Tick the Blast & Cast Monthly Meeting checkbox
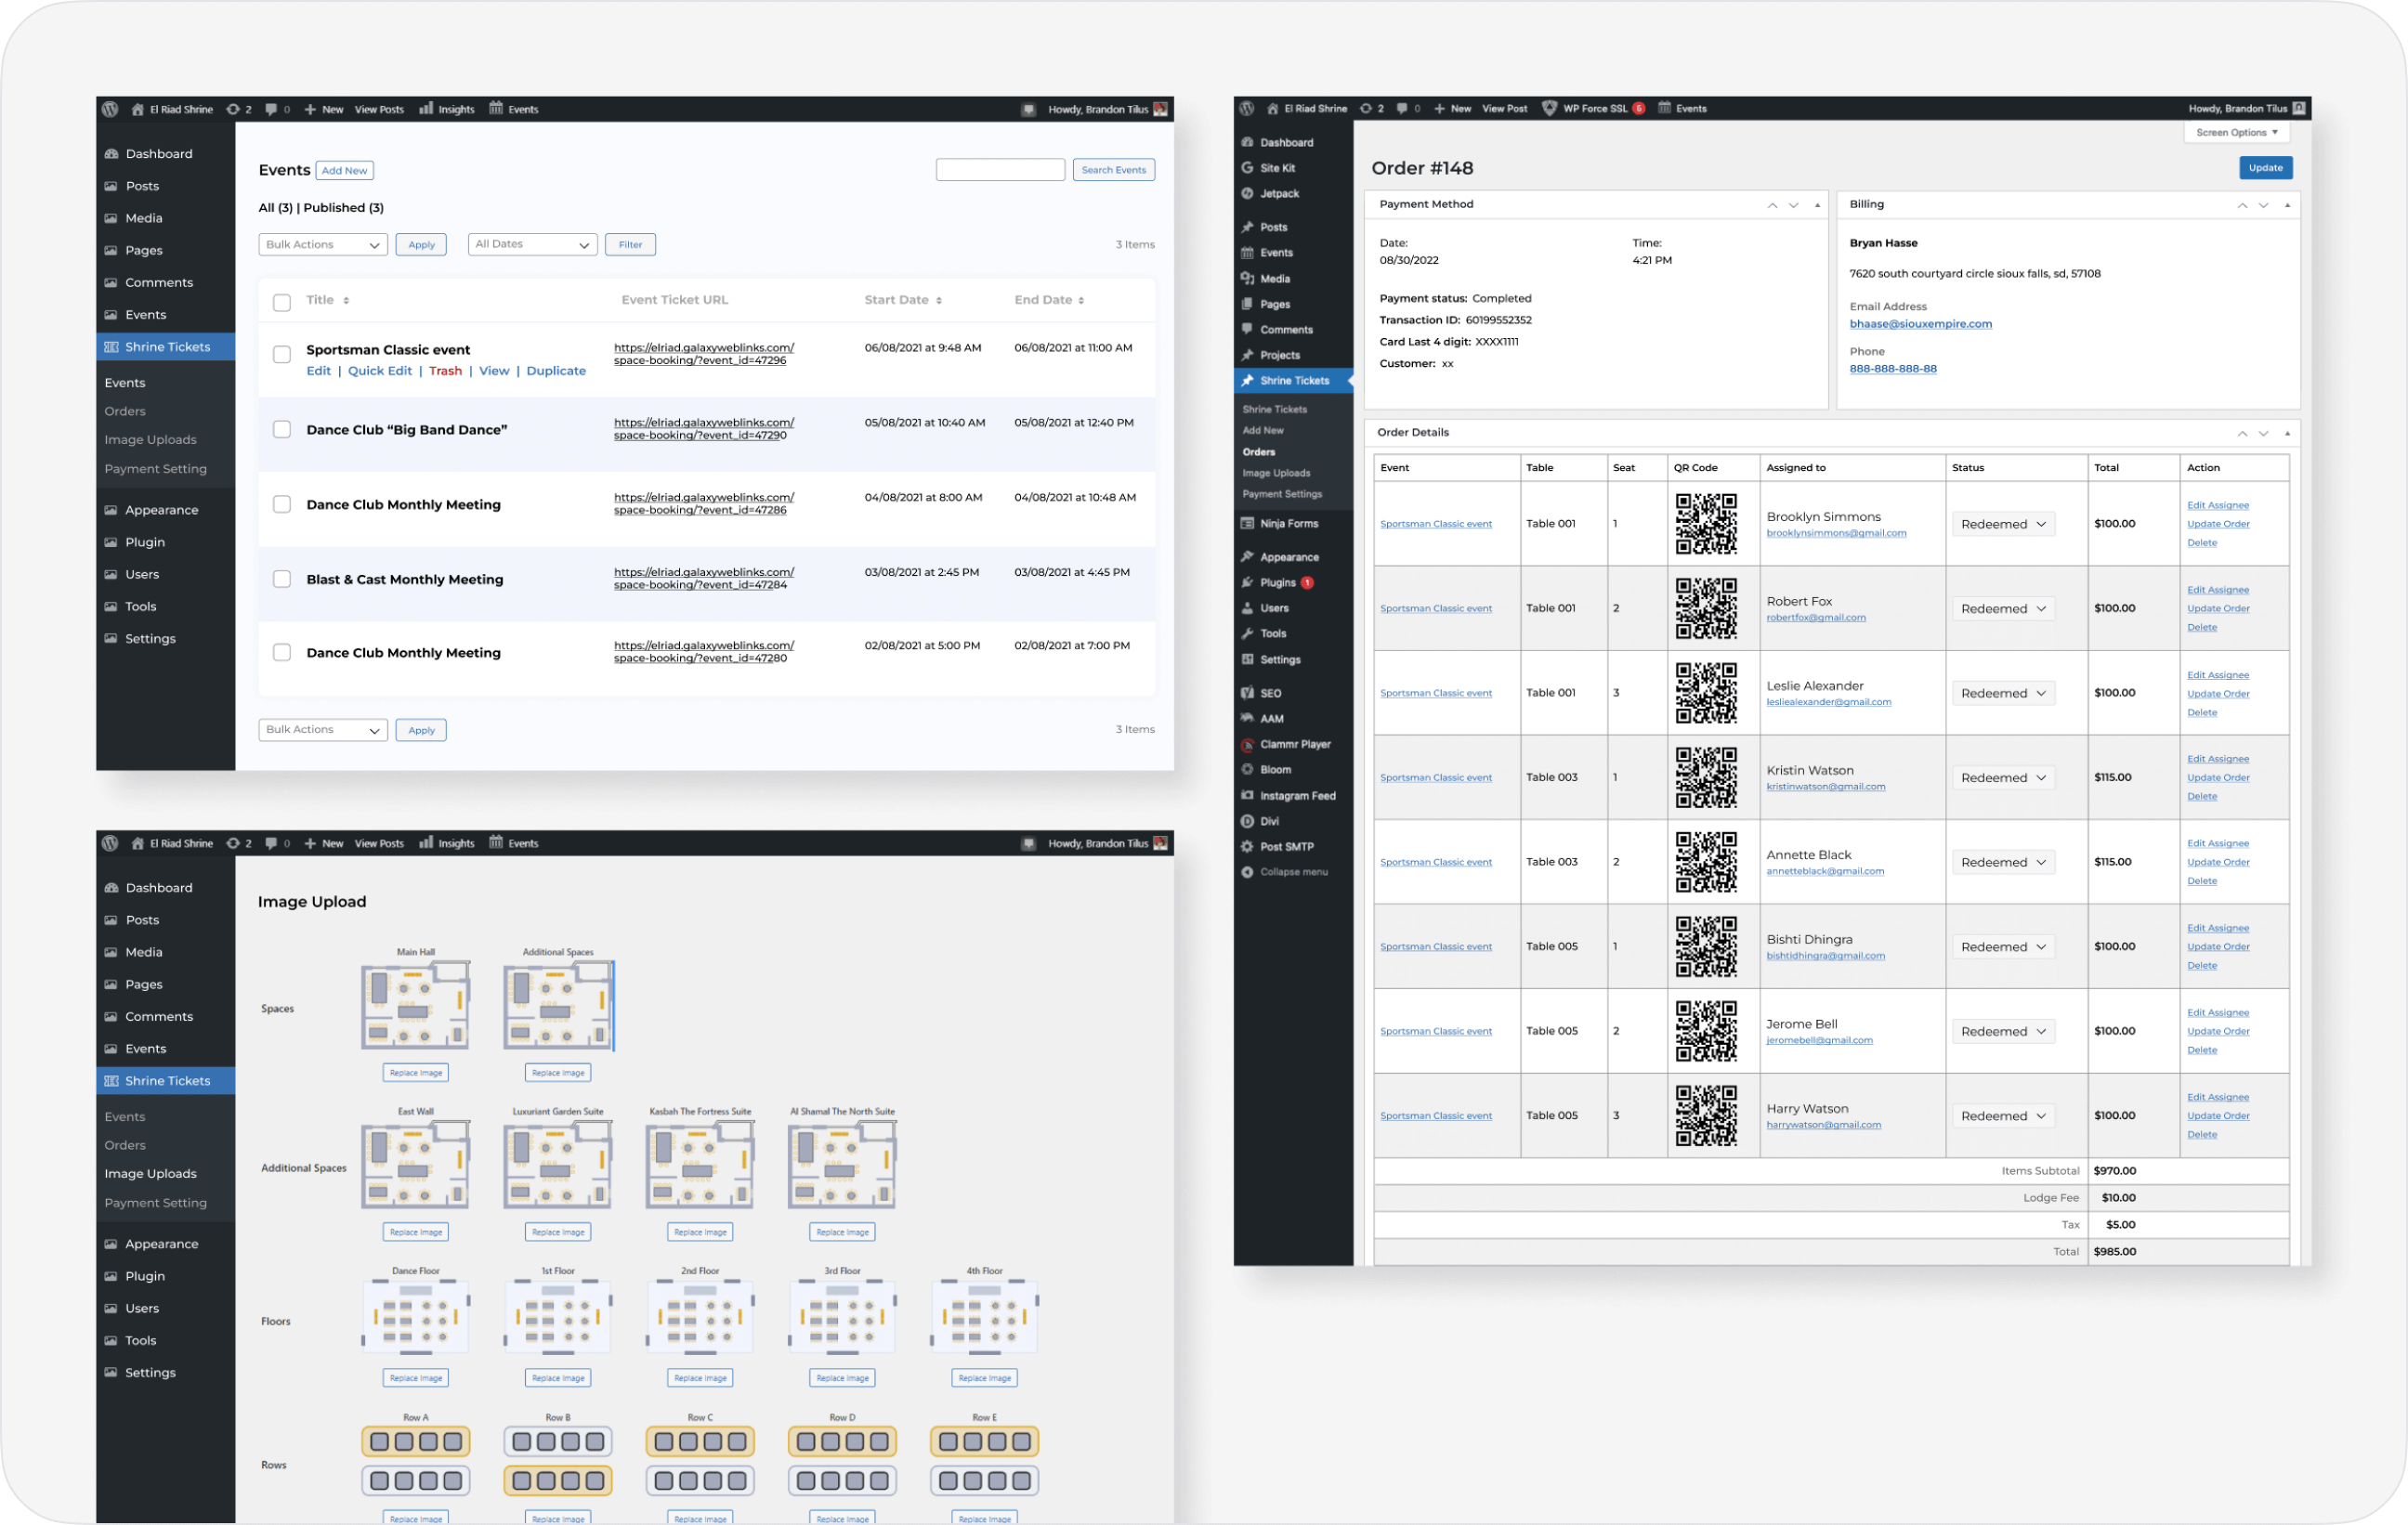Screen dimensions: 2408x1525 pyautogui.click(x=282, y=579)
